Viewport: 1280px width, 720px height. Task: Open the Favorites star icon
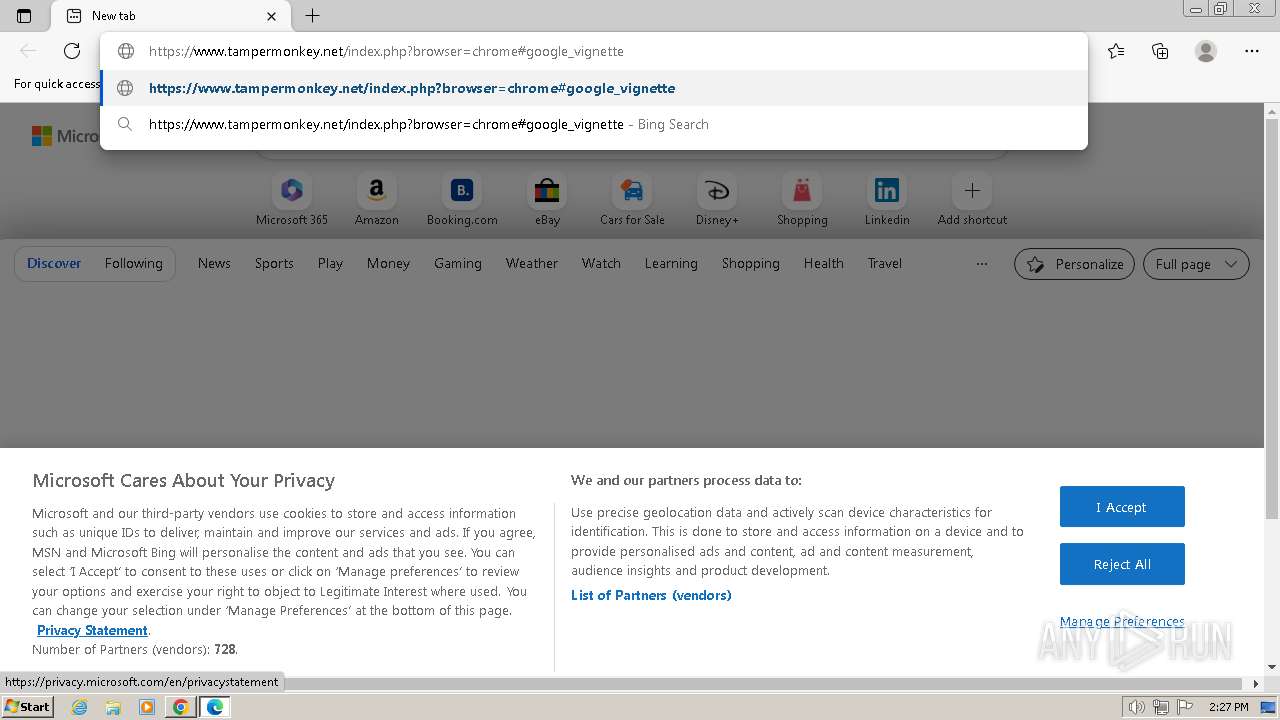[x=1116, y=51]
